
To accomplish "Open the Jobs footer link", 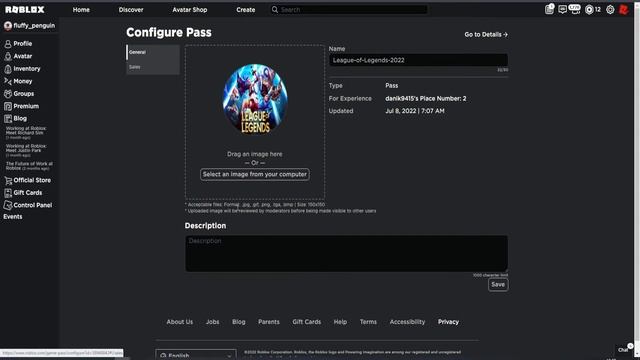I will coord(212,322).
